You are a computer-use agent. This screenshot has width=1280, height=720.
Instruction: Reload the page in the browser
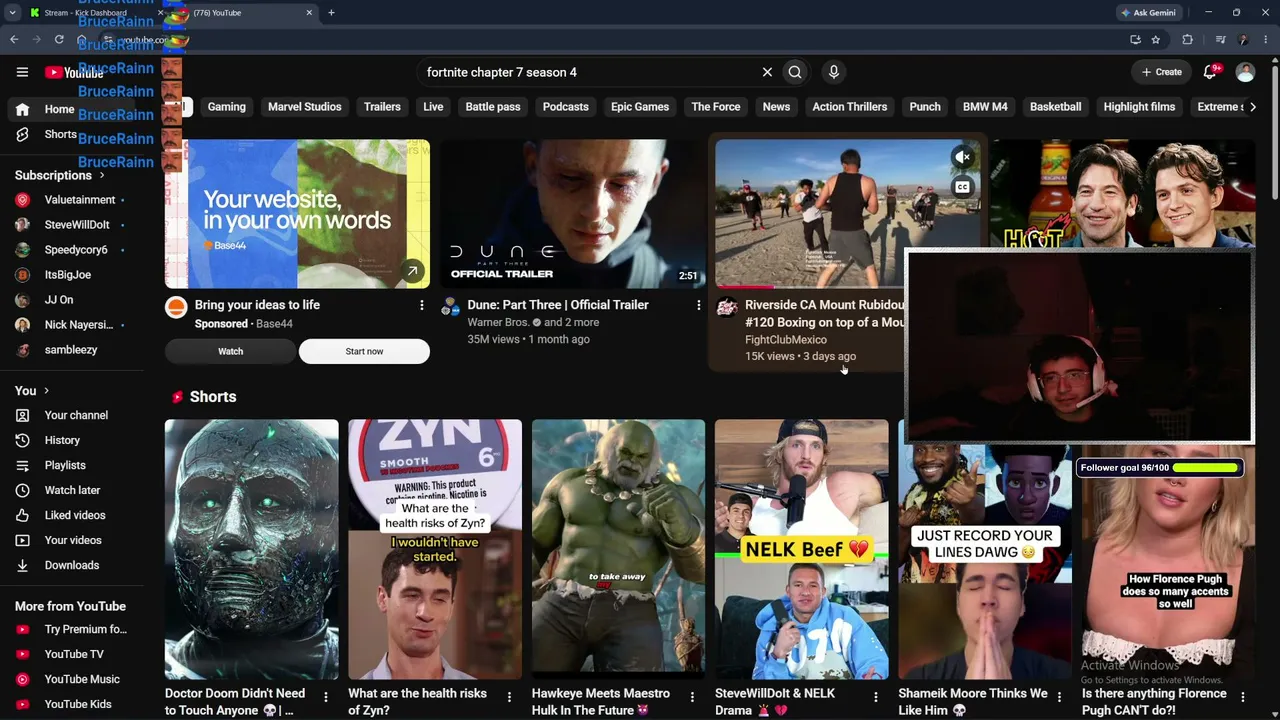click(x=59, y=40)
